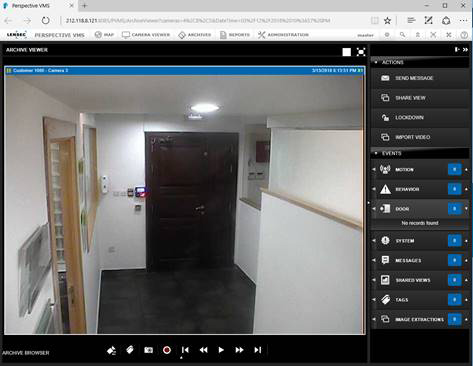Click the red record button
The height and width of the screenshot is (366, 473).
point(167,350)
